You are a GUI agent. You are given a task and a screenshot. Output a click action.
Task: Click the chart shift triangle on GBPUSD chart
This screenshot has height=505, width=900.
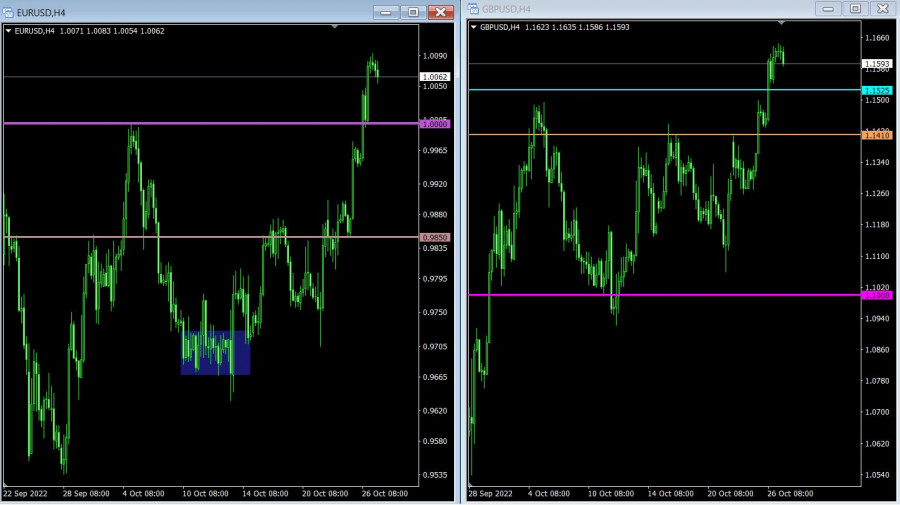click(782, 23)
